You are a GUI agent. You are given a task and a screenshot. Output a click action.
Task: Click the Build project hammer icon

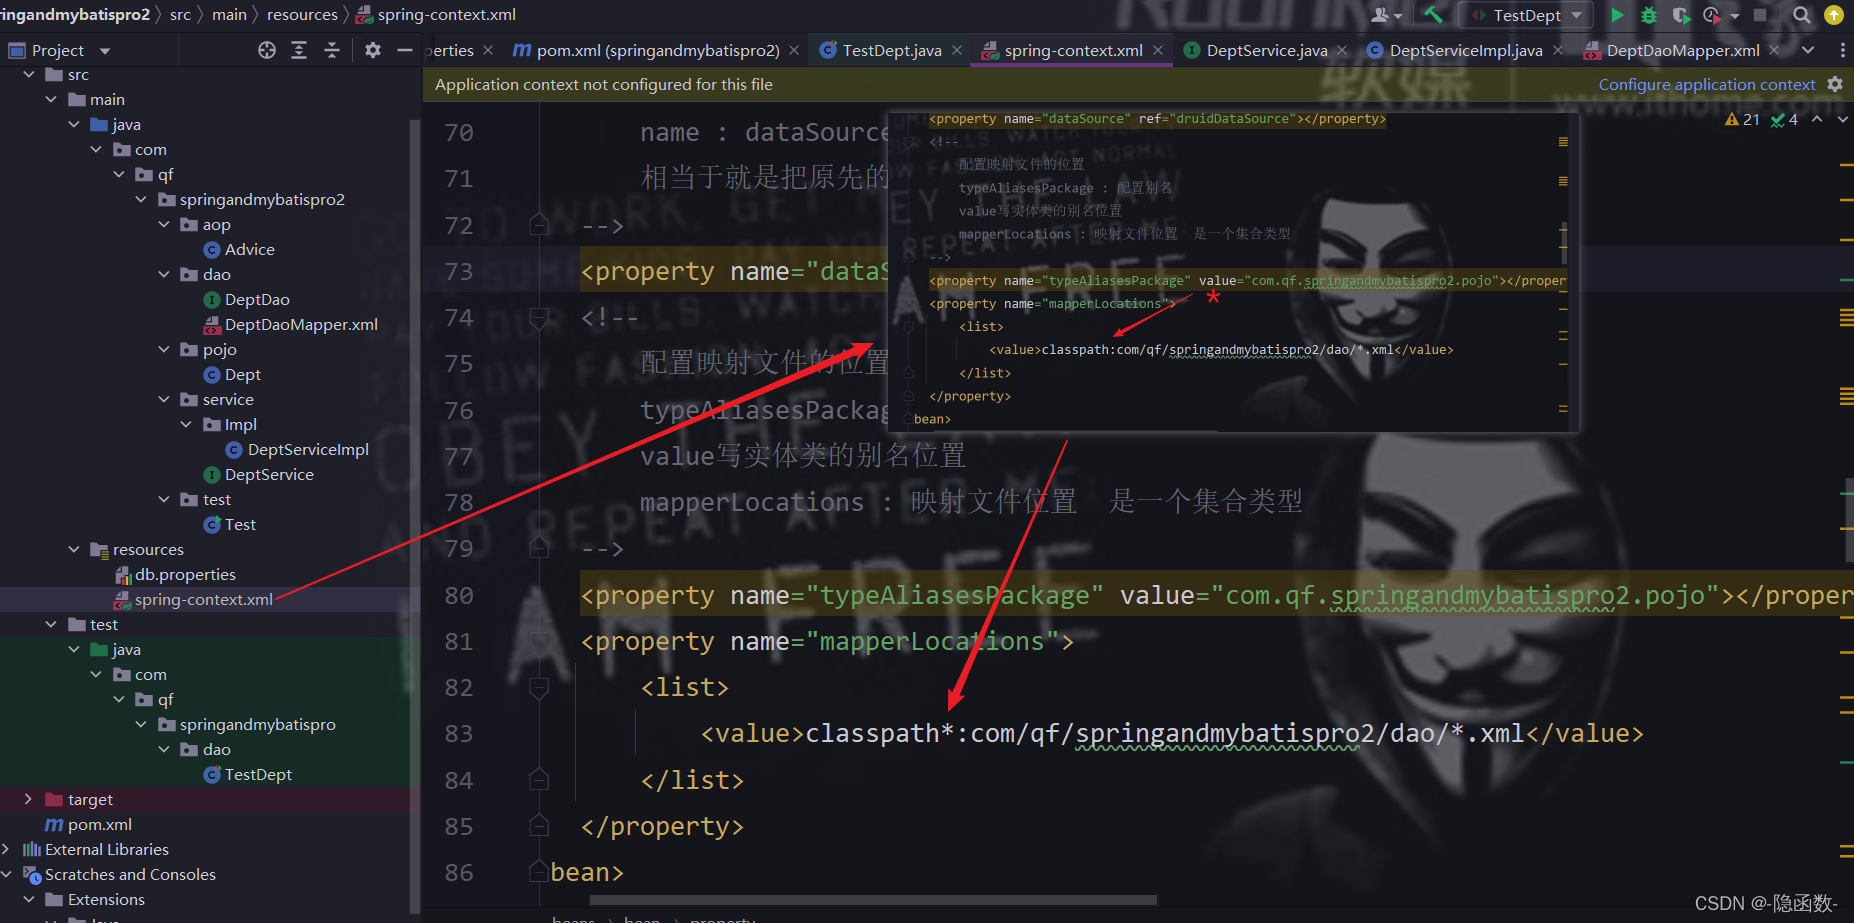click(1433, 15)
